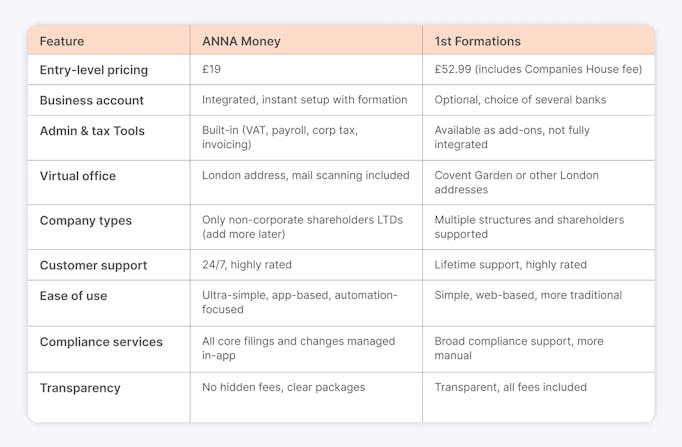
Task: Select 'Integrated, instant setup with formation' cell
Action: pos(304,100)
